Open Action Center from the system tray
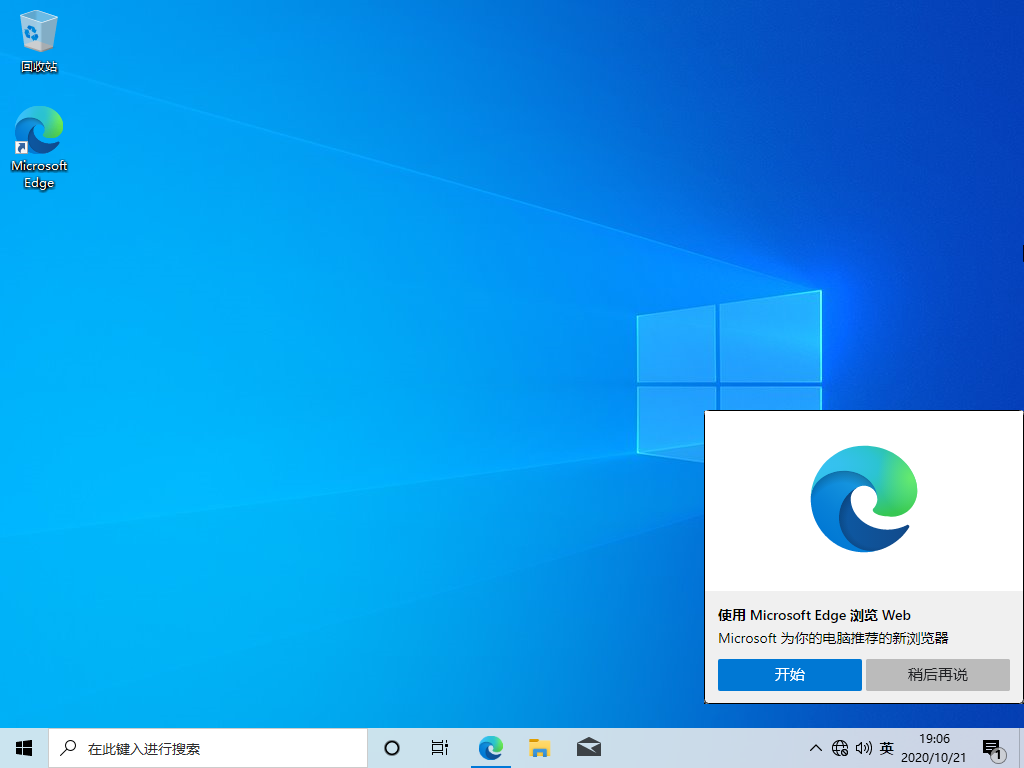1024x768 pixels. 991,747
